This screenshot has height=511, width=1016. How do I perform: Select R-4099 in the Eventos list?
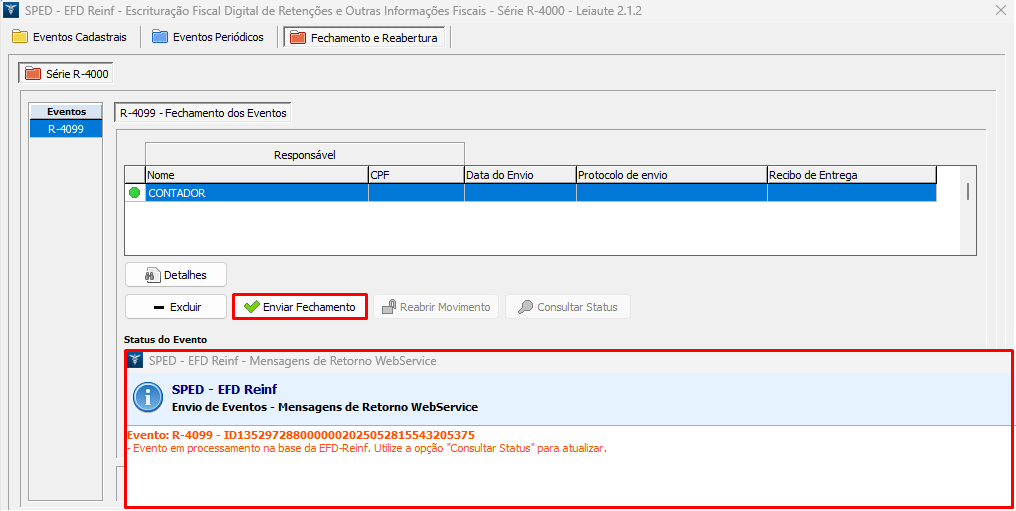pyautogui.click(x=66, y=129)
